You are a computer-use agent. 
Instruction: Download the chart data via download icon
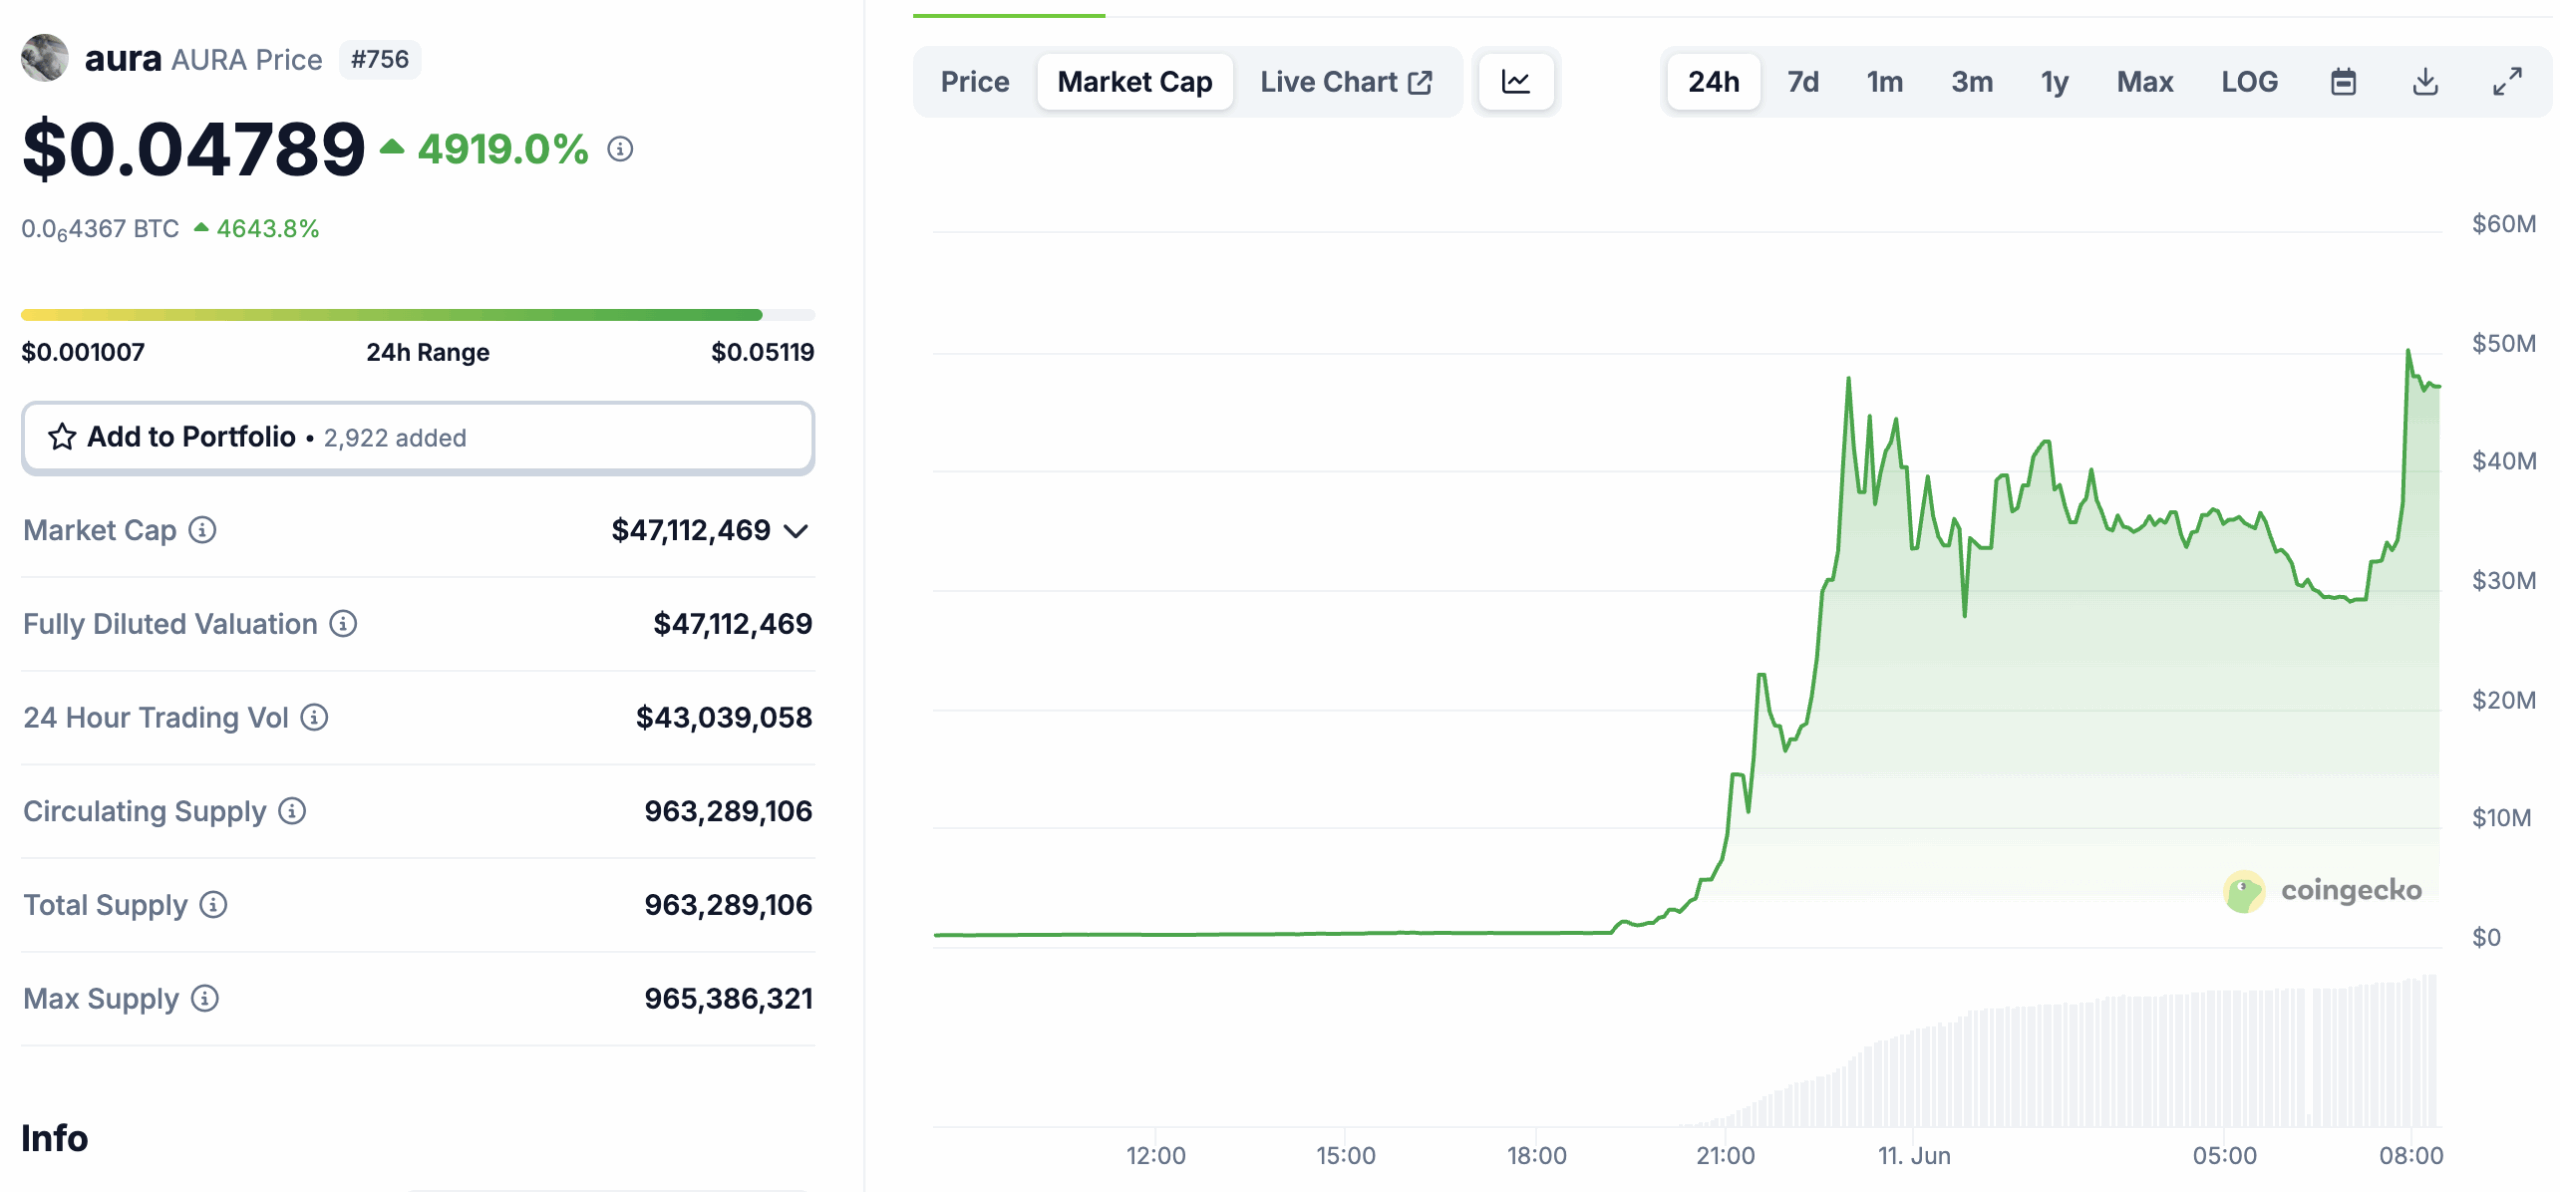click(2425, 81)
